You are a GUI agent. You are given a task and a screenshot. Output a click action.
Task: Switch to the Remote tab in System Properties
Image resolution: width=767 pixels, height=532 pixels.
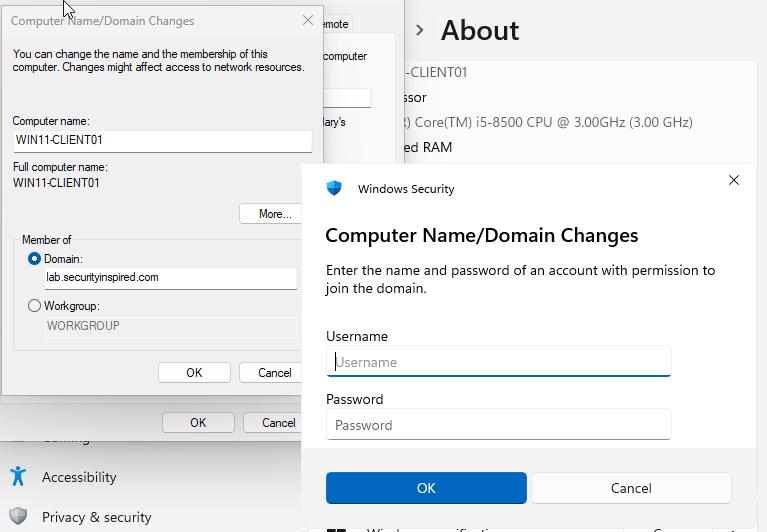tap(337, 24)
